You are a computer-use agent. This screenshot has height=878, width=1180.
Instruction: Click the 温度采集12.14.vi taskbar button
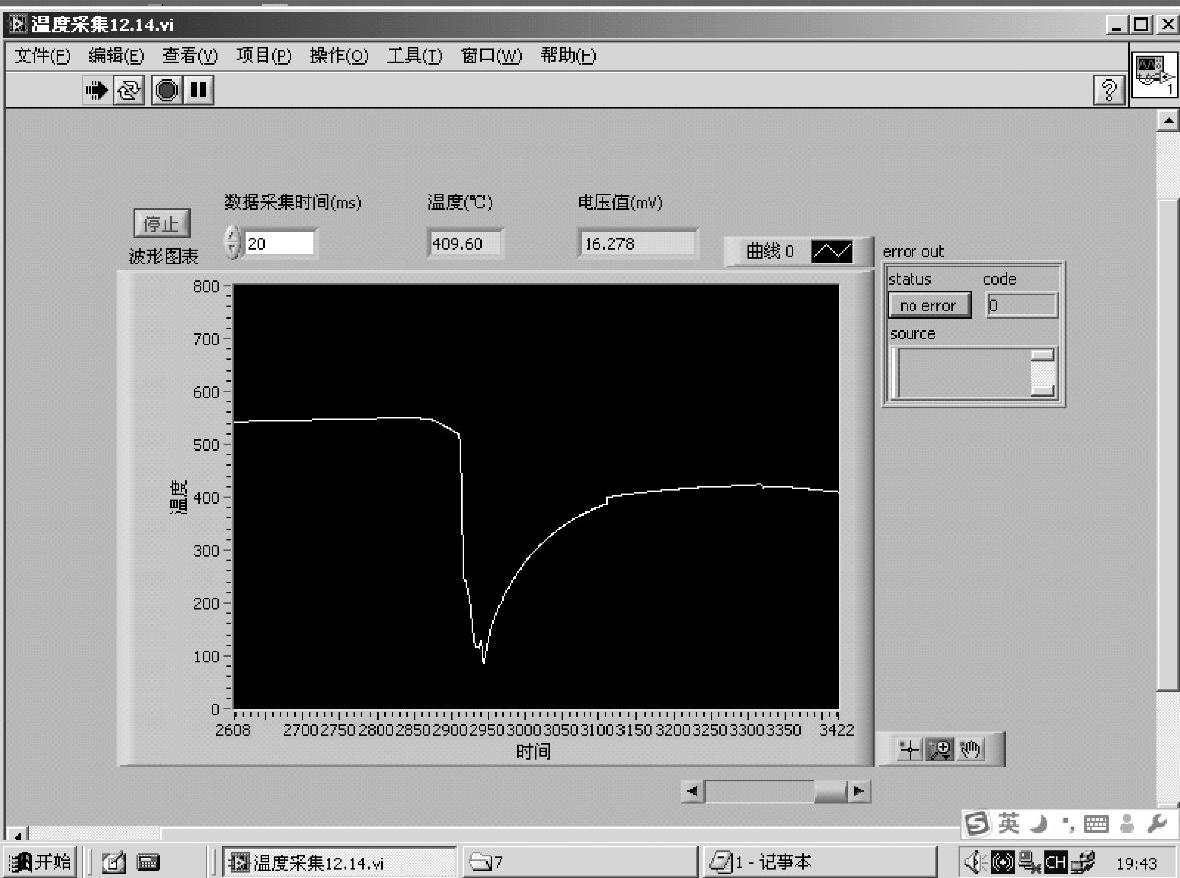tap(339, 862)
